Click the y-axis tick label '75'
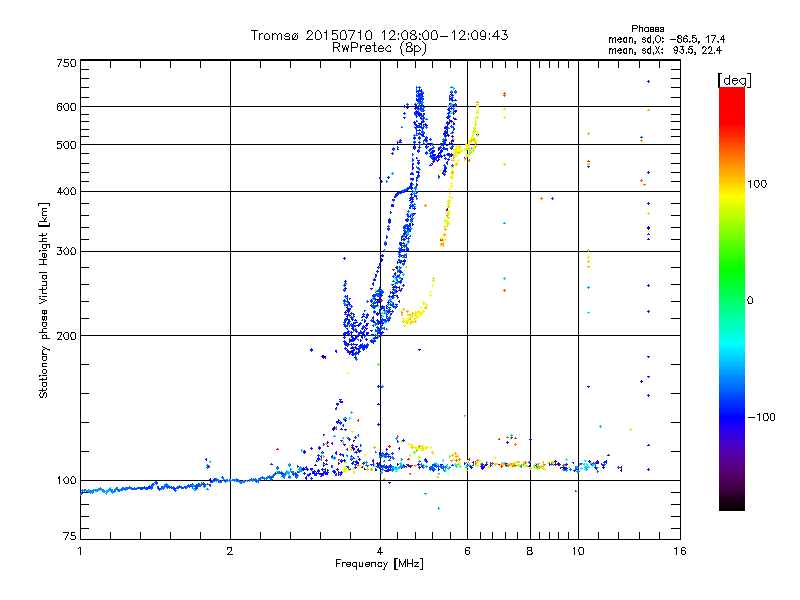The width and height of the screenshot is (800, 600). coord(70,536)
